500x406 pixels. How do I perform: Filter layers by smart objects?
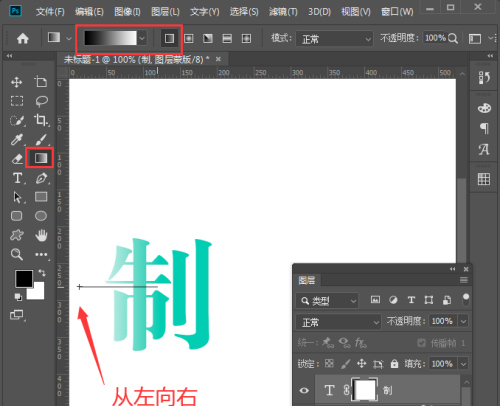pos(447,300)
